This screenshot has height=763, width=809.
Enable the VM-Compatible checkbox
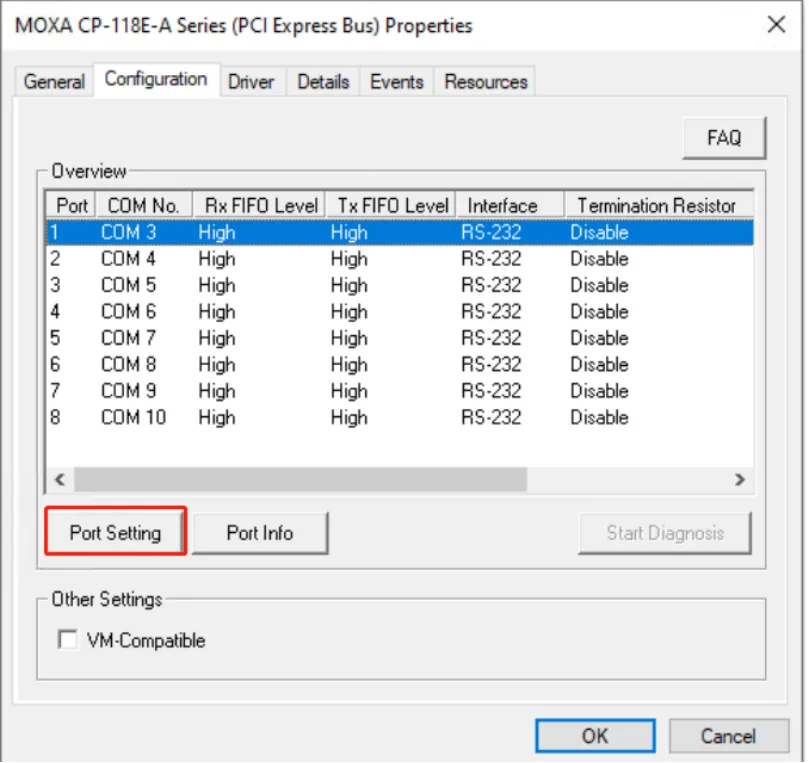pos(68,641)
